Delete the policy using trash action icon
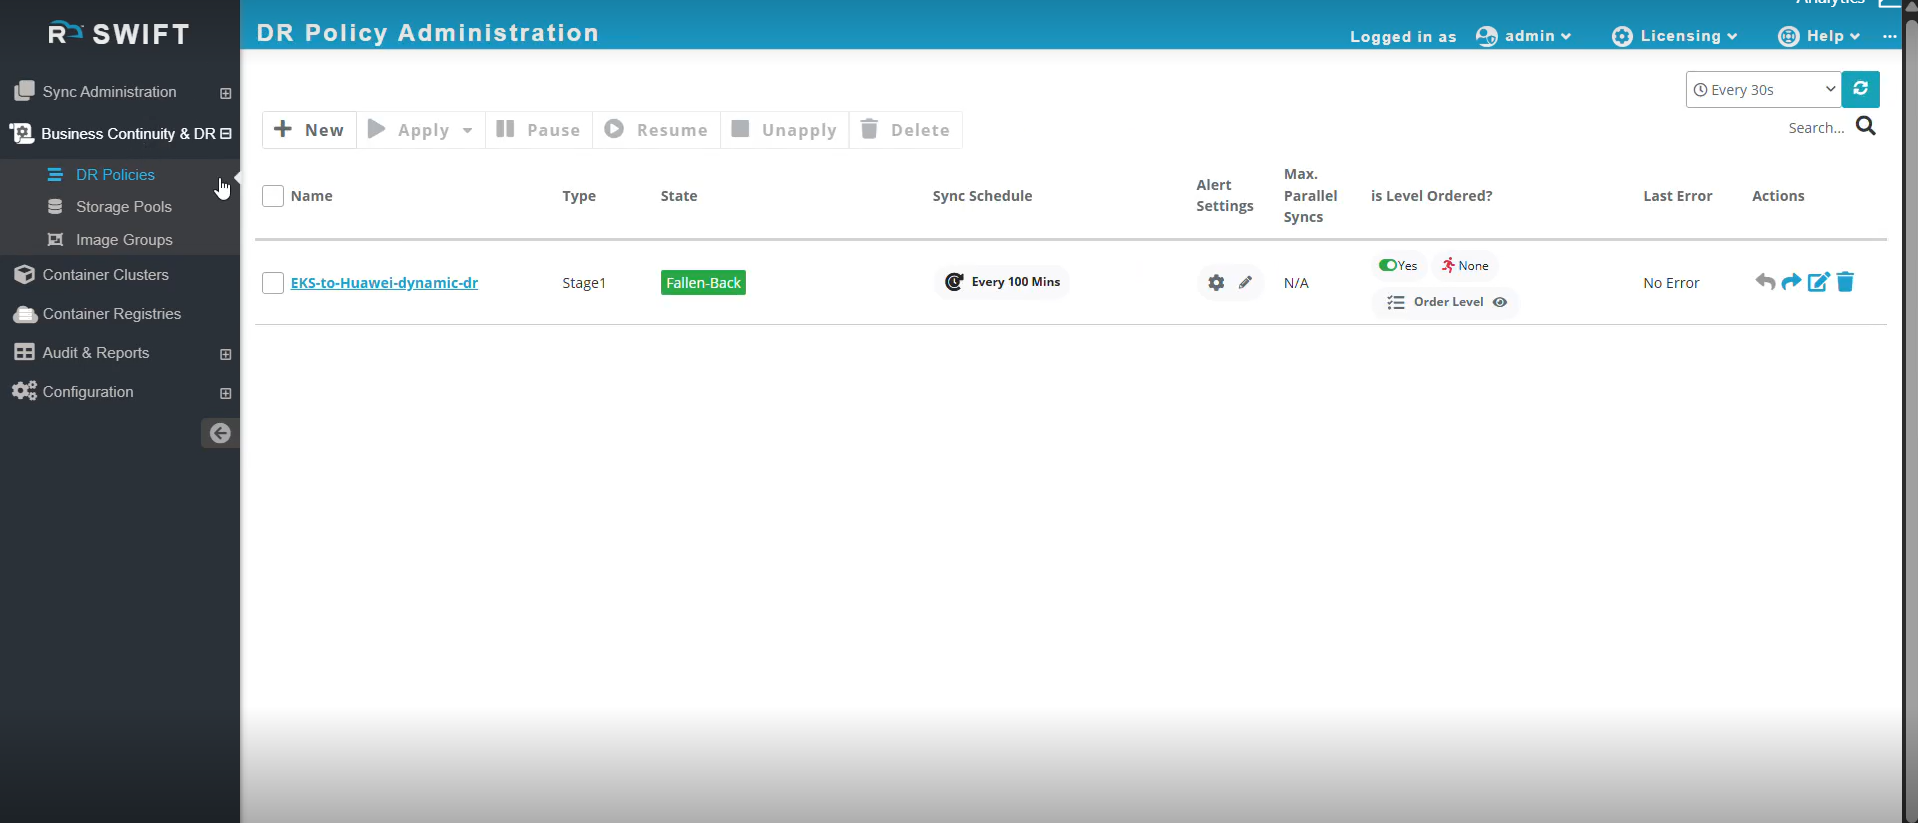The width and height of the screenshot is (1918, 823). (x=1845, y=282)
